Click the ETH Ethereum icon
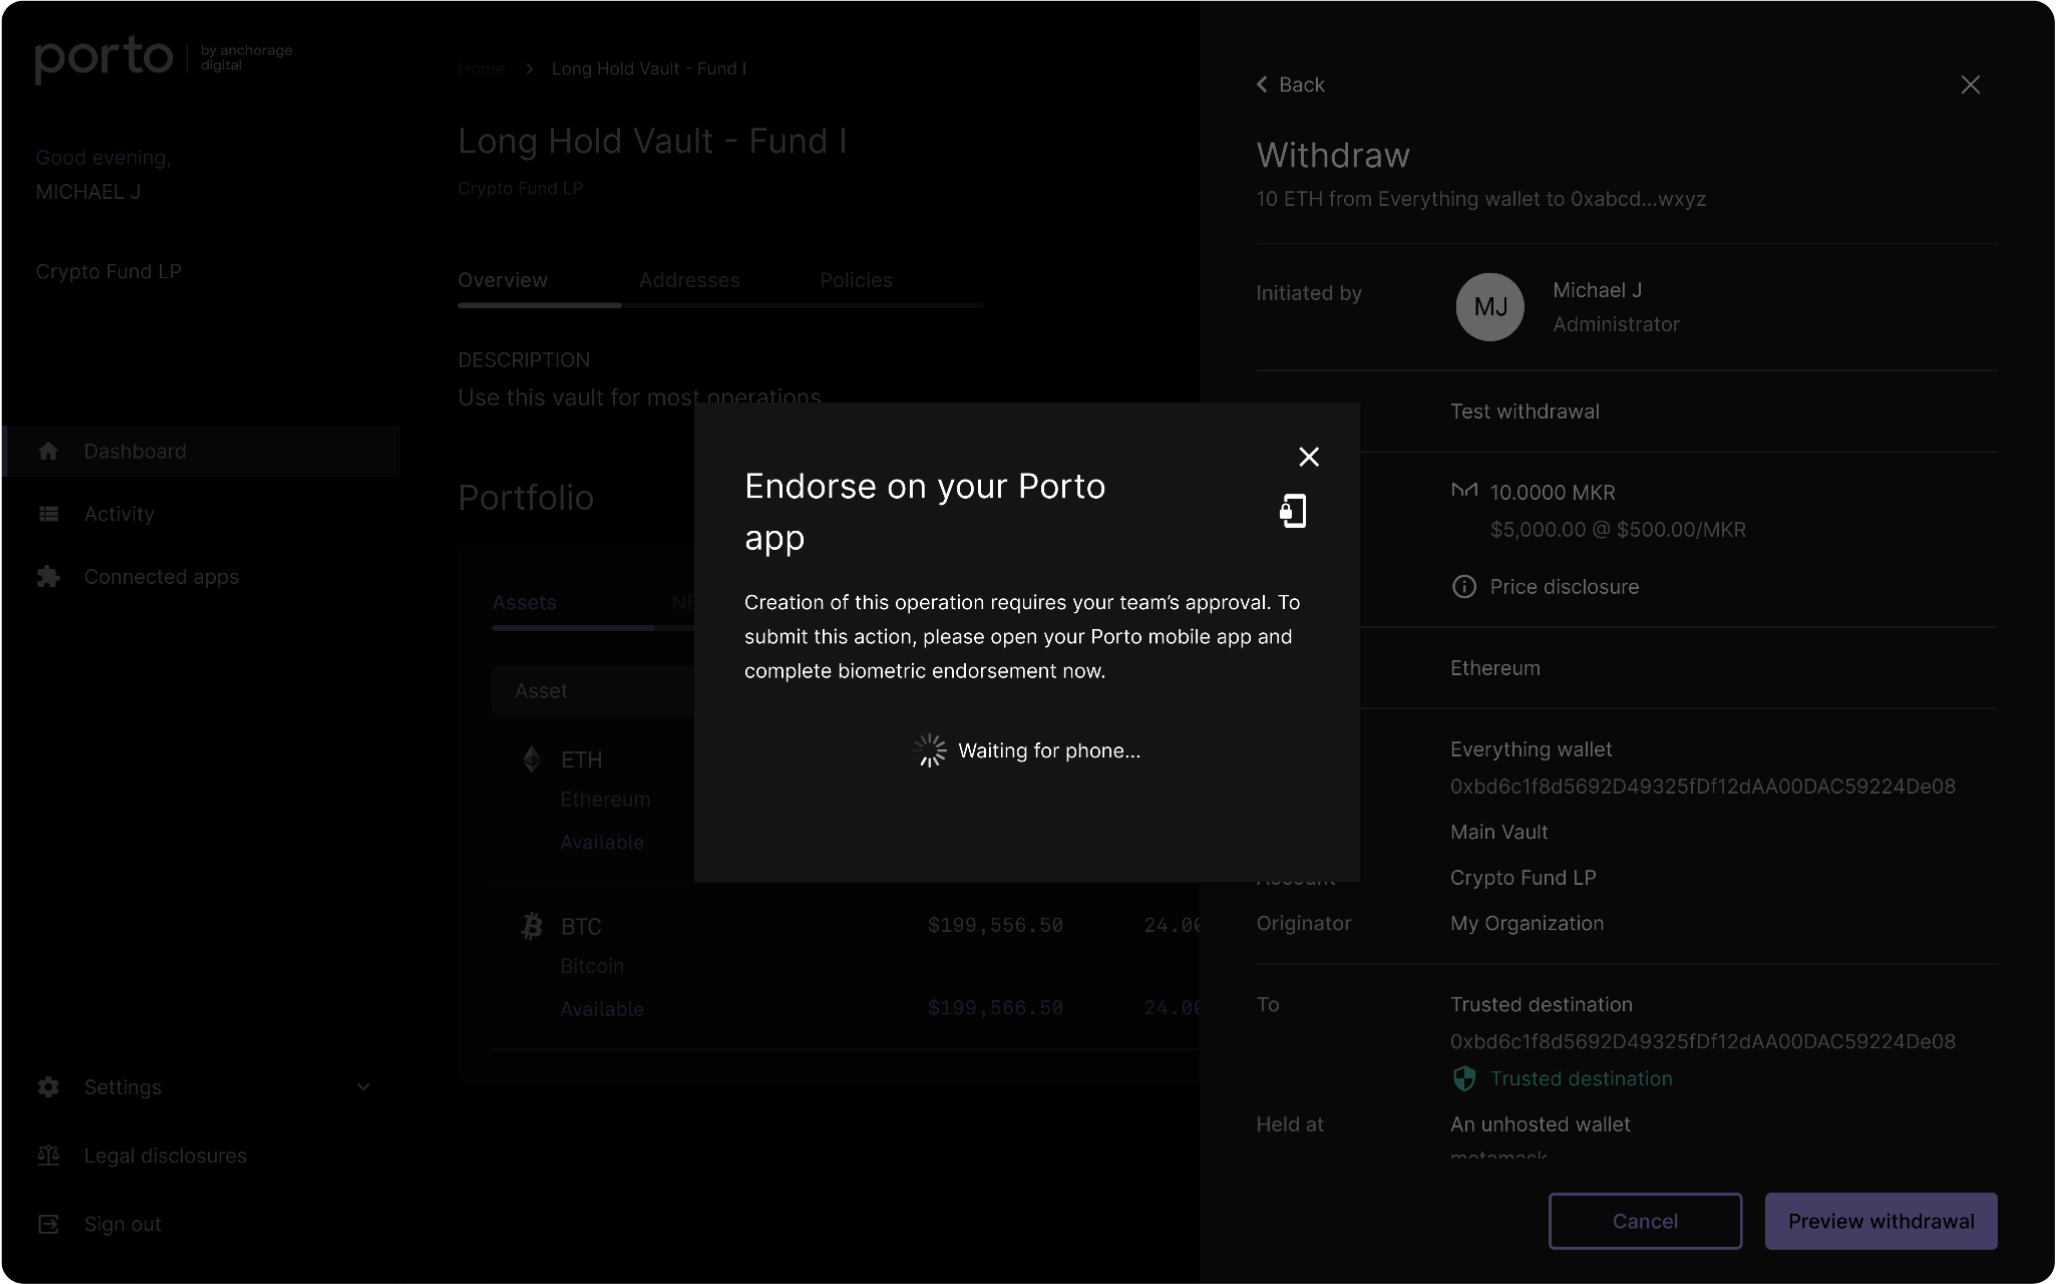This screenshot has height=1284, width=2060. [x=532, y=759]
